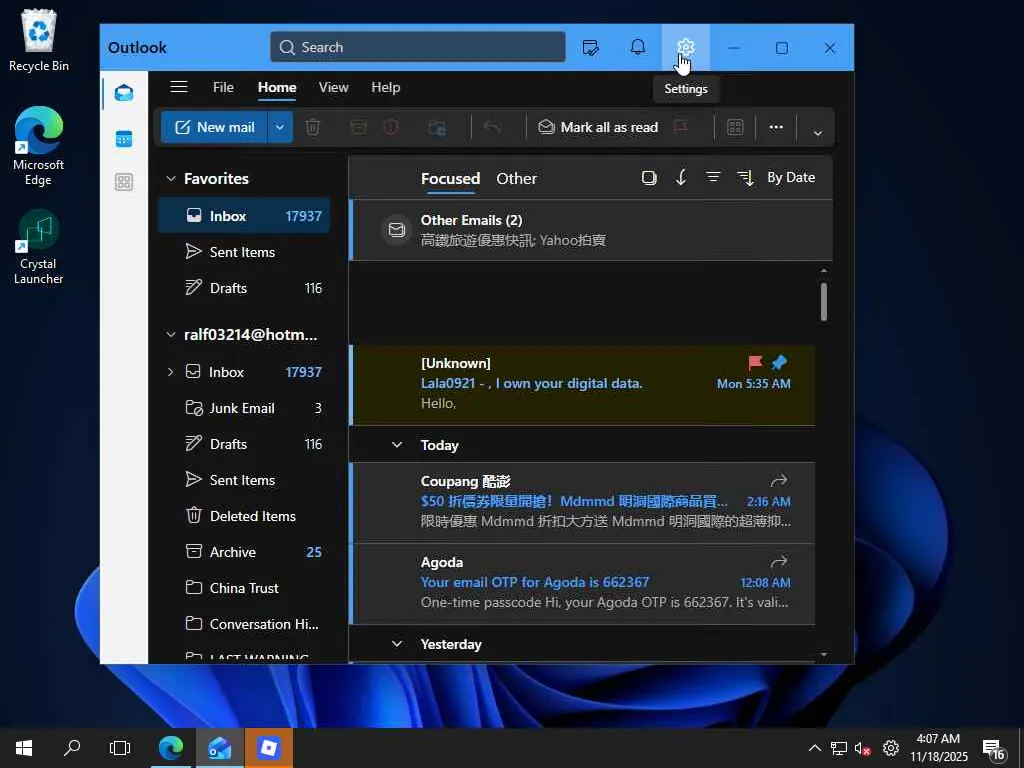Click Other Emails envelope icon
Screen dimensions: 1024x768
[x=396, y=230]
